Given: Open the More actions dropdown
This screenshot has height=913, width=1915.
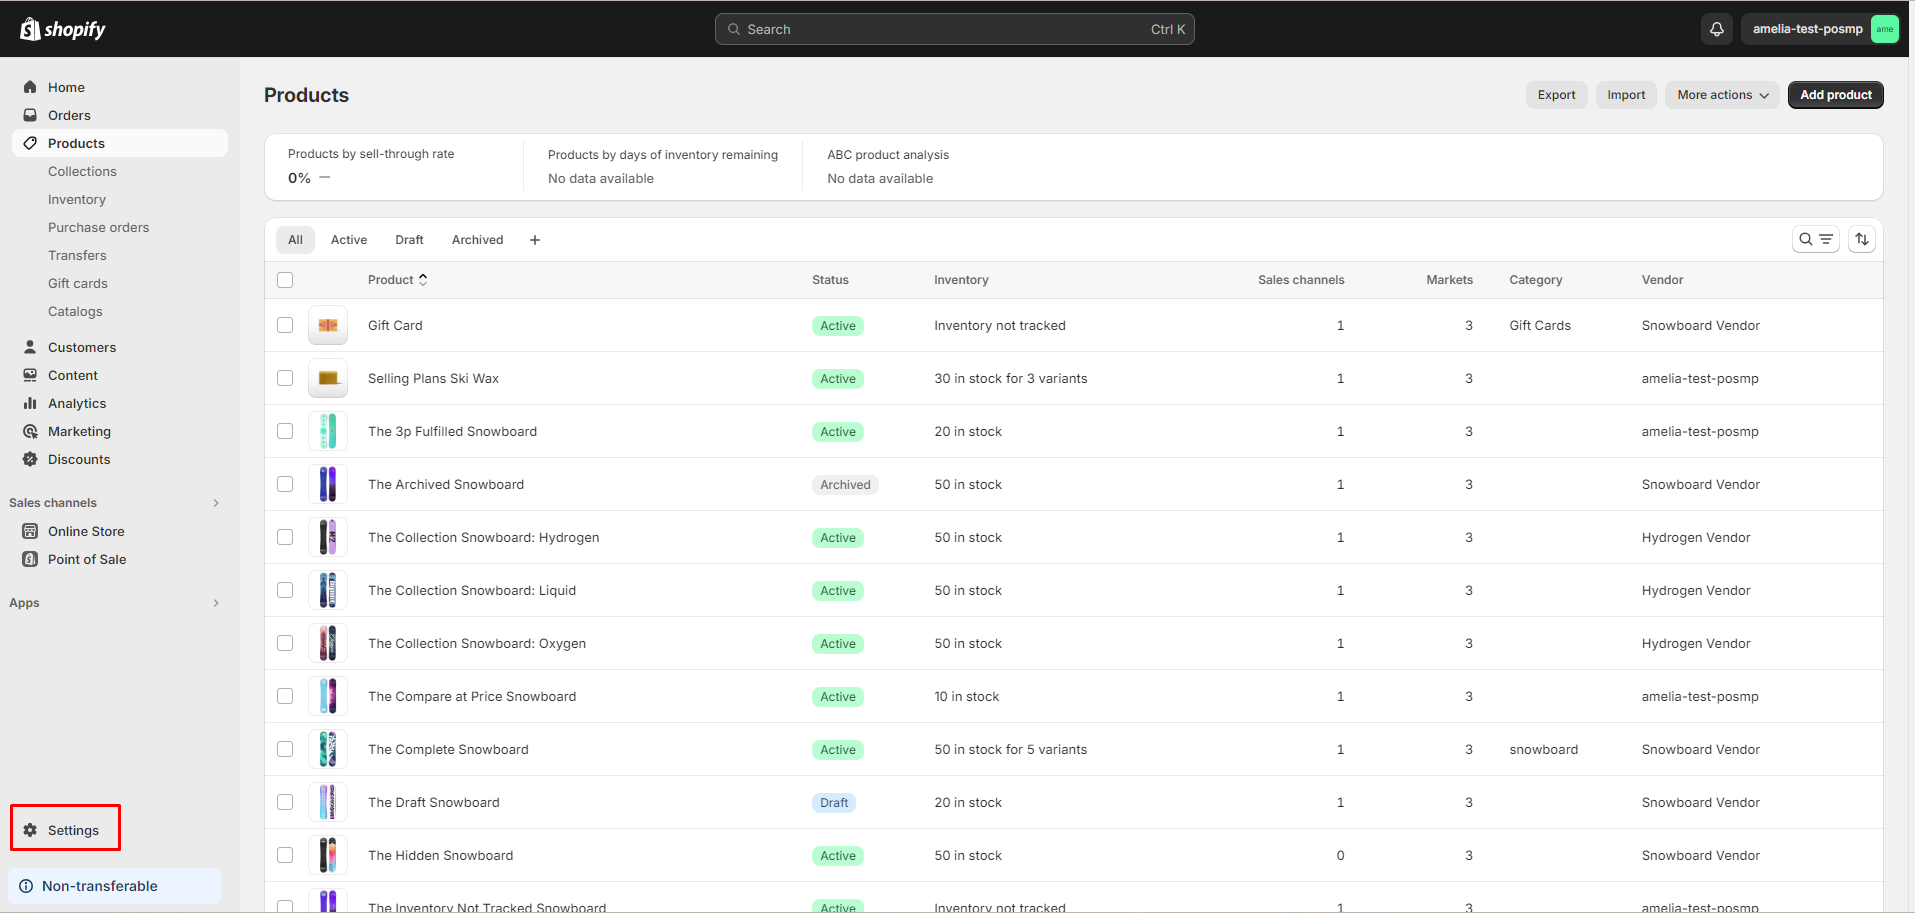Looking at the screenshot, I should (1720, 94).
